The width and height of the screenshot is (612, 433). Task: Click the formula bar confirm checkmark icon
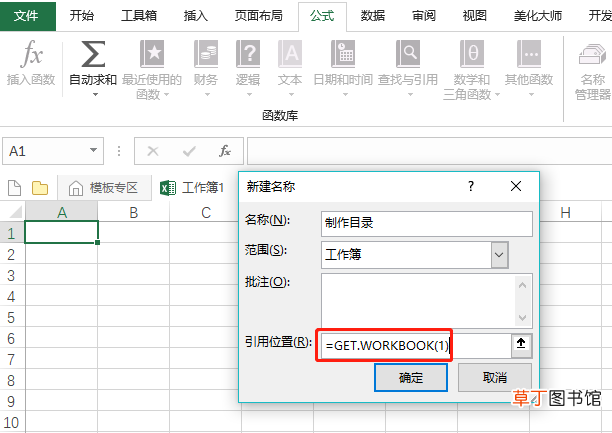pyautogui.click(x=189, y=151)
